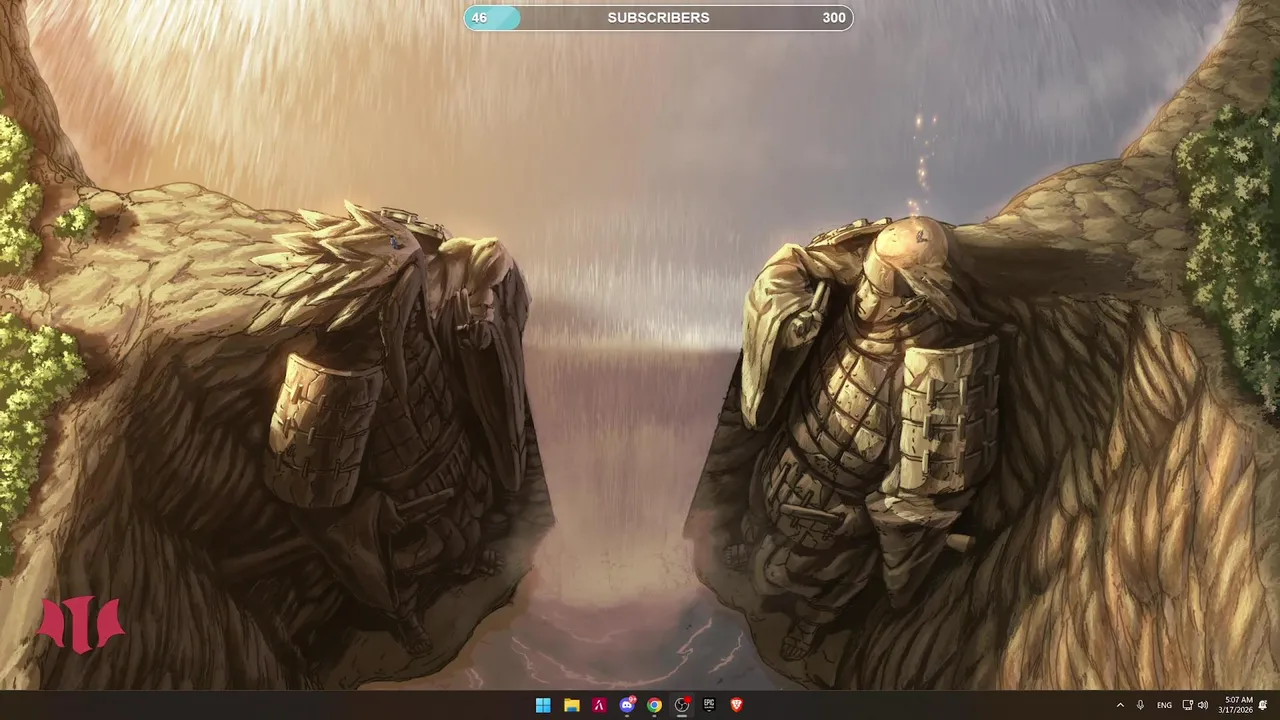The width and height of the screenshot is (1280, 720).
Task: Open network settings tray icon
Action: pyautogui.click(x=1187, y=705)
